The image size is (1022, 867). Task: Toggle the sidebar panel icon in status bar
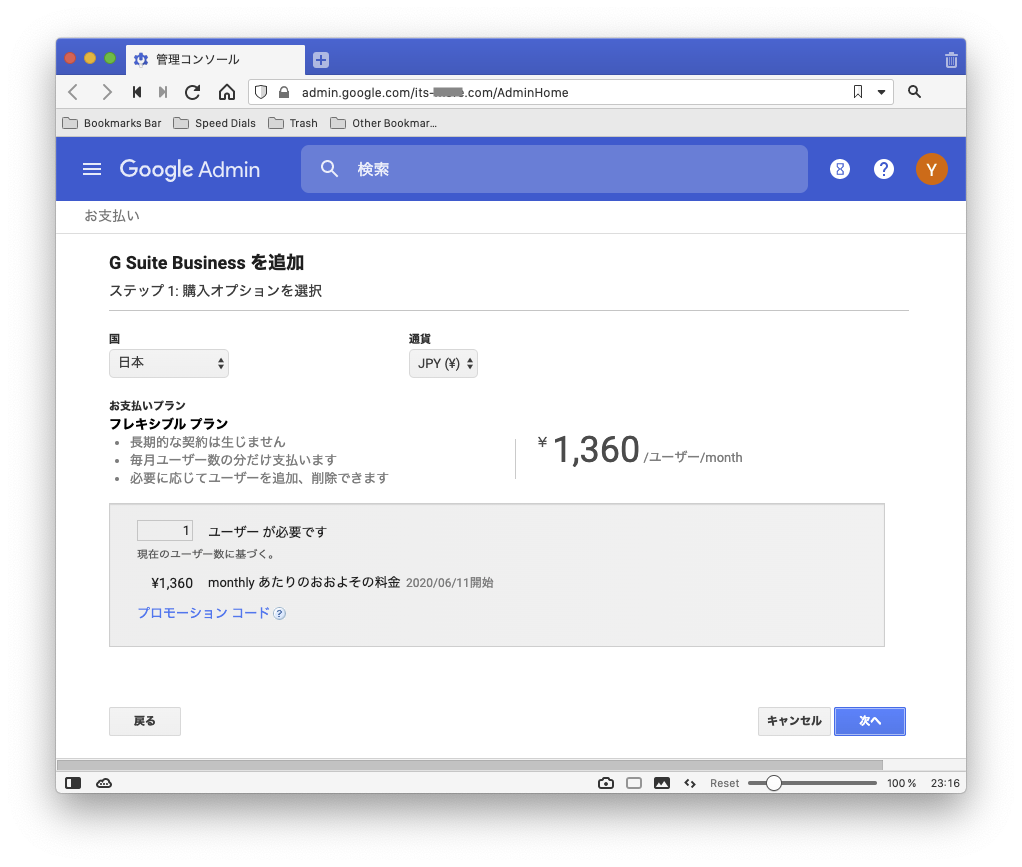click(73, 783)
